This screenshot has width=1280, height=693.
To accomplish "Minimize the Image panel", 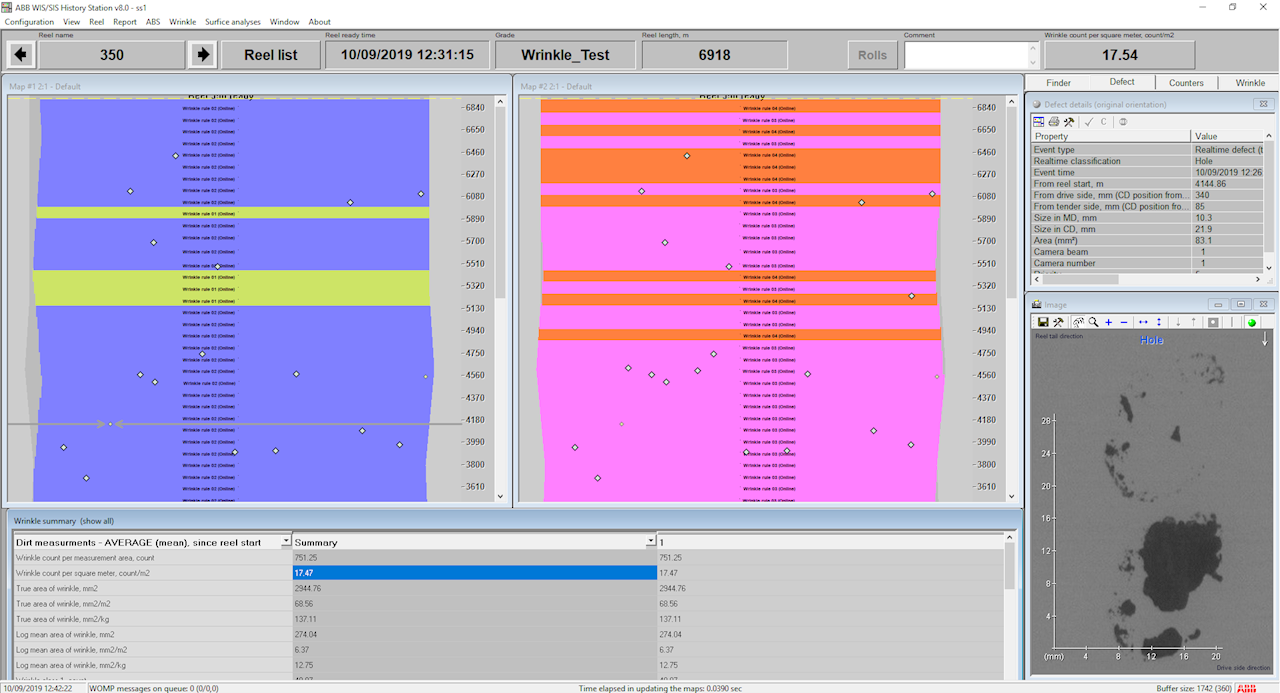I will pos(1219,304).
